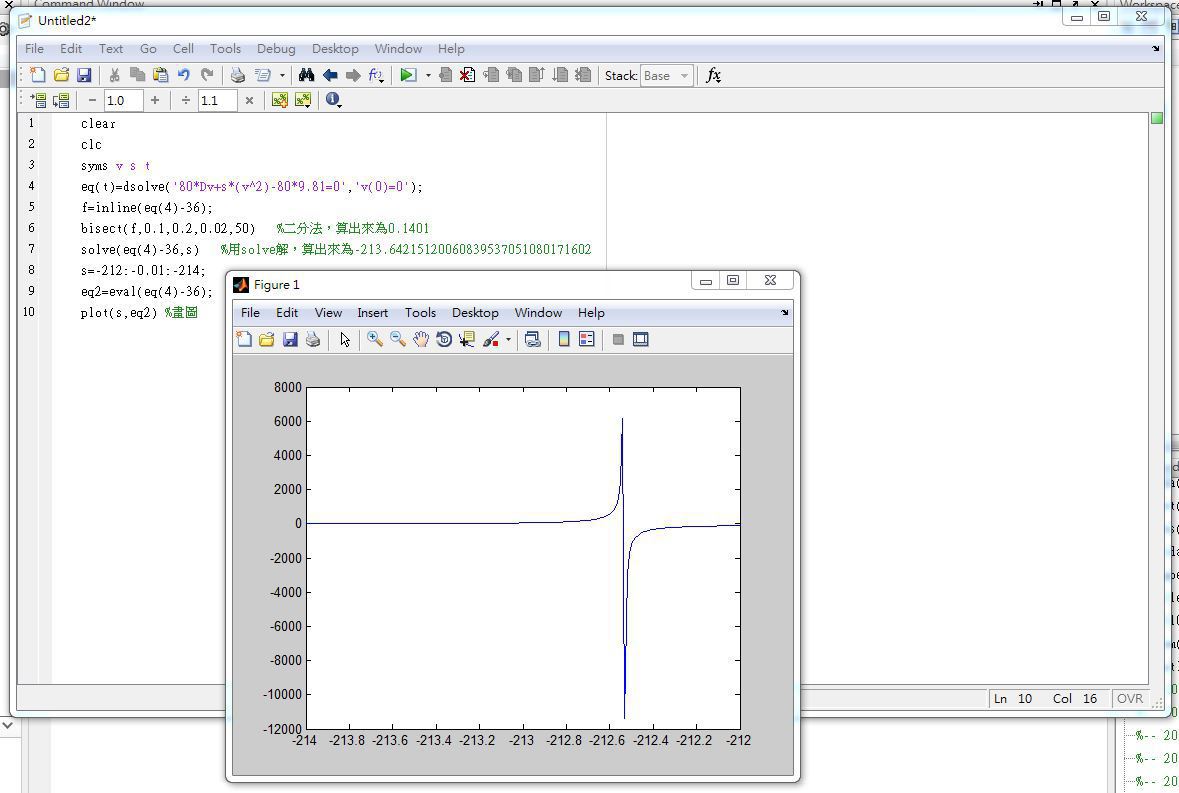Screen dimensions: 1179x793
Task: Toggle the legend in Figure 1
Action: tap(586, 340)
